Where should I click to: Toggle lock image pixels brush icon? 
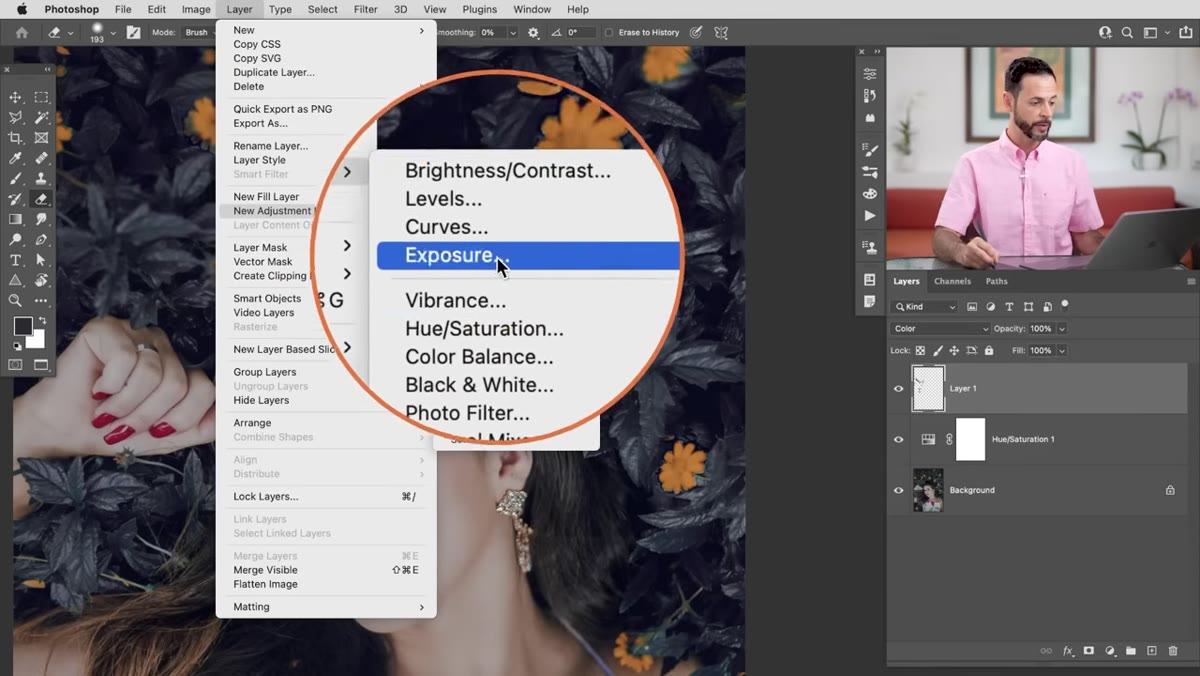937,351
